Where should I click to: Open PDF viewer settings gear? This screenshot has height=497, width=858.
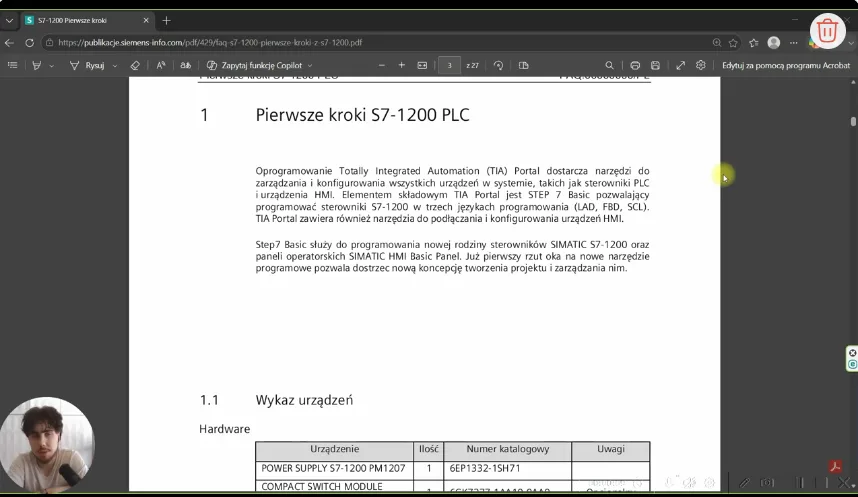(700, 65)
